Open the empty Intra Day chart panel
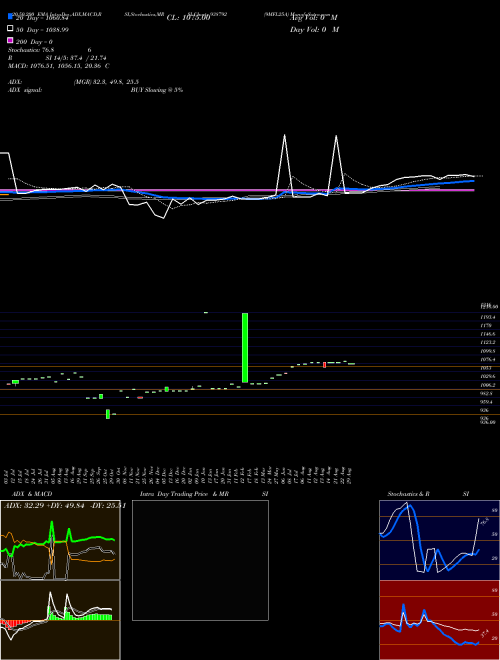This screenshot has width=500, height=660. point(200,560)
